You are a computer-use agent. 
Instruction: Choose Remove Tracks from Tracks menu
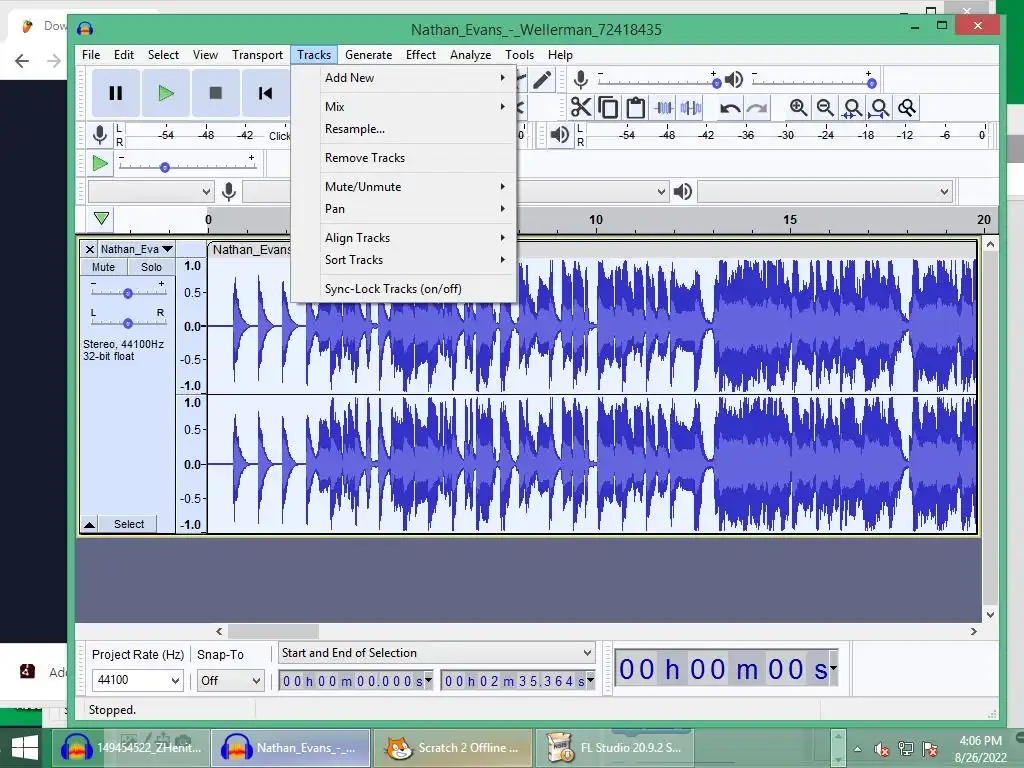point(404,158)
